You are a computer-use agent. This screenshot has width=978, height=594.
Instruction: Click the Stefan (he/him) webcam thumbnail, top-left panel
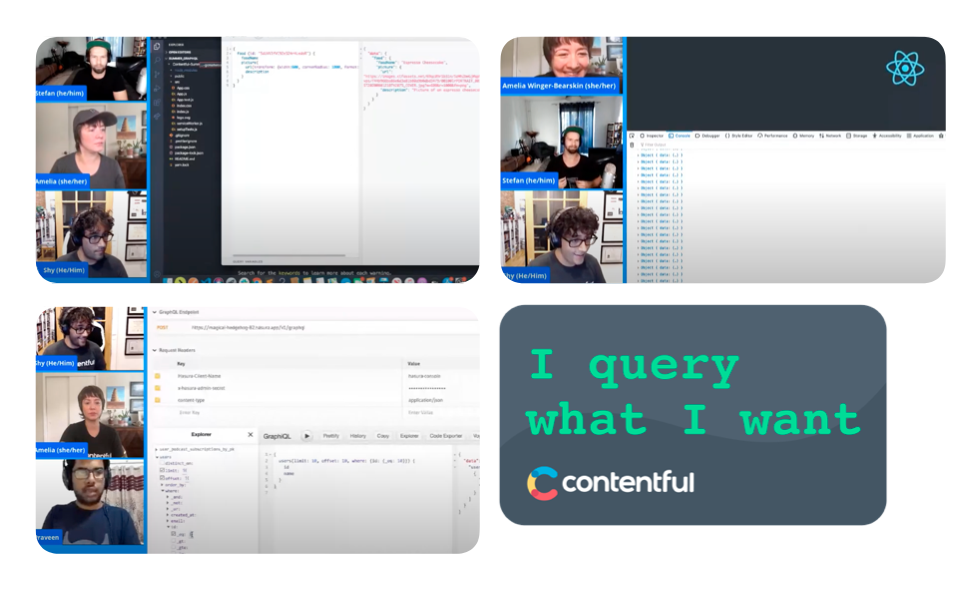[91, 69]
